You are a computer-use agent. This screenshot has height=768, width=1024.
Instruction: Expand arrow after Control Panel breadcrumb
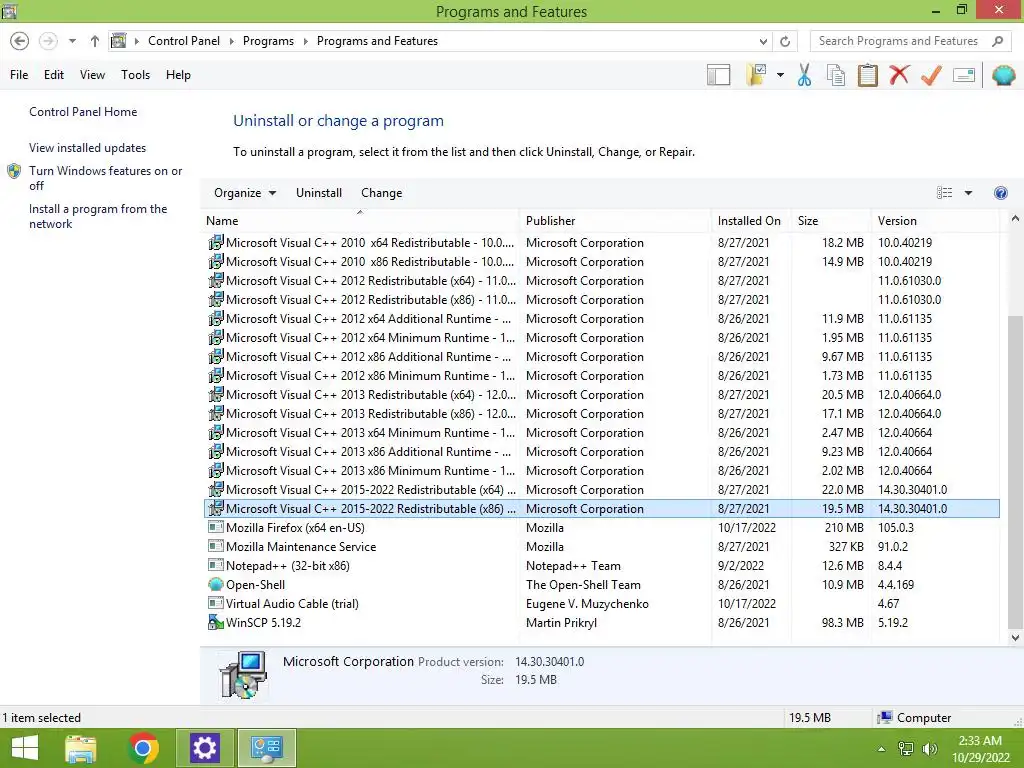click(231, 41)
